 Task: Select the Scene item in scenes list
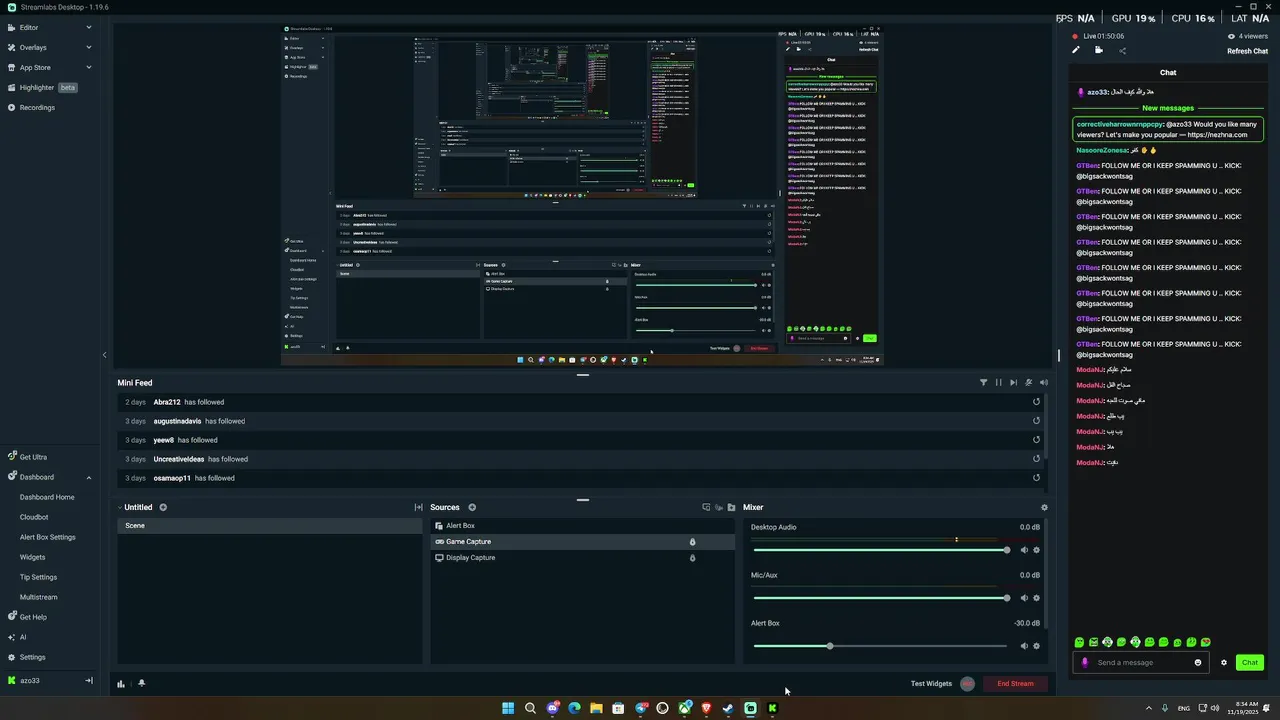click(270, 526)
